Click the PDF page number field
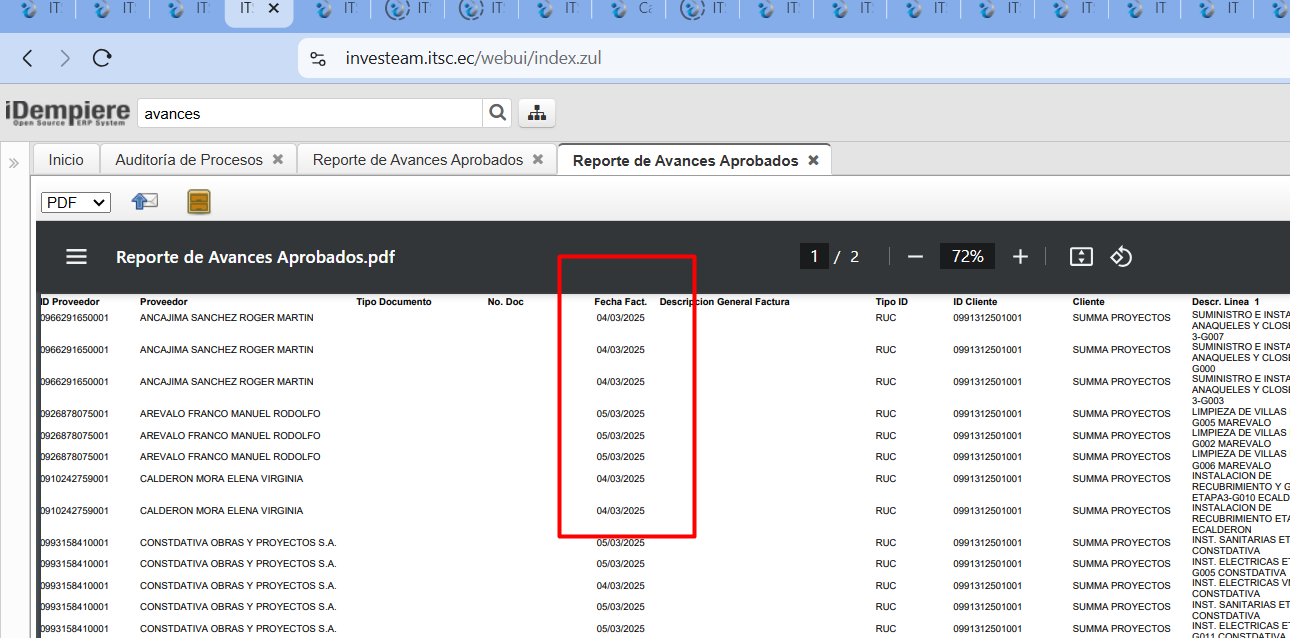 814,257
